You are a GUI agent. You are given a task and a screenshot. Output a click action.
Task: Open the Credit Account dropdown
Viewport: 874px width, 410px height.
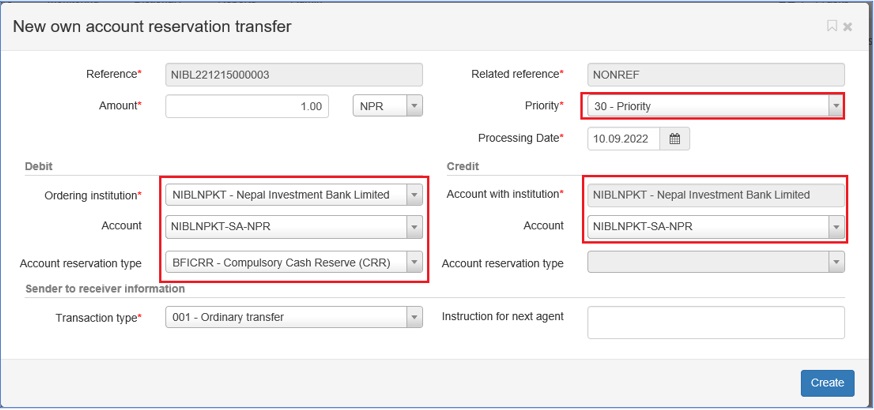coord(716,227)
